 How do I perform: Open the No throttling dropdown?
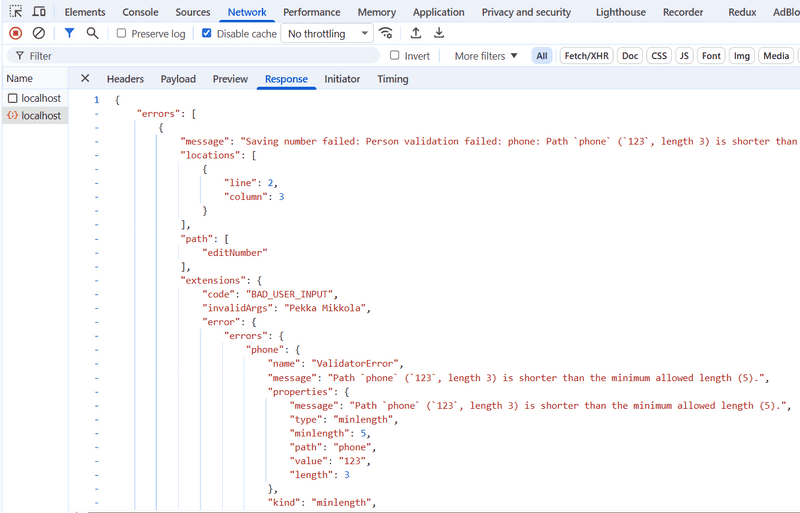pyautogui.click(x=326, y=34)
